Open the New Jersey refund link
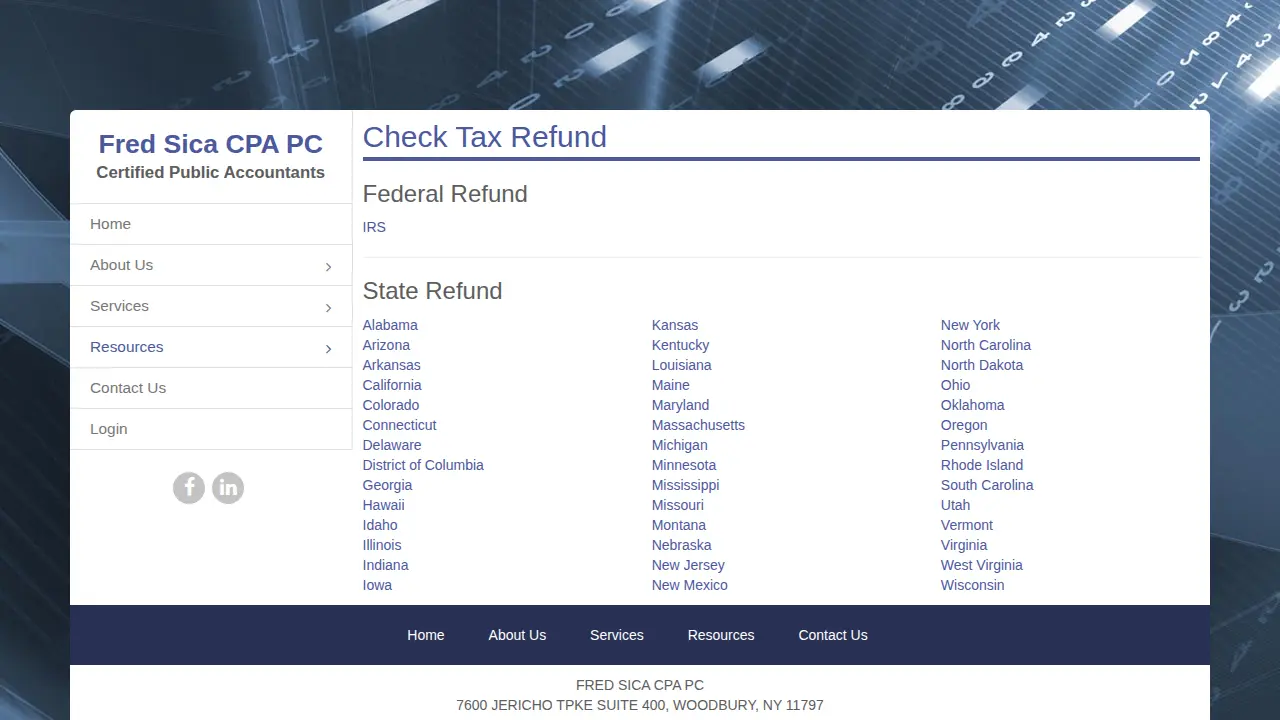This screenshot has height=720, width=1280. pyautogui.click(x=688, y=565)
